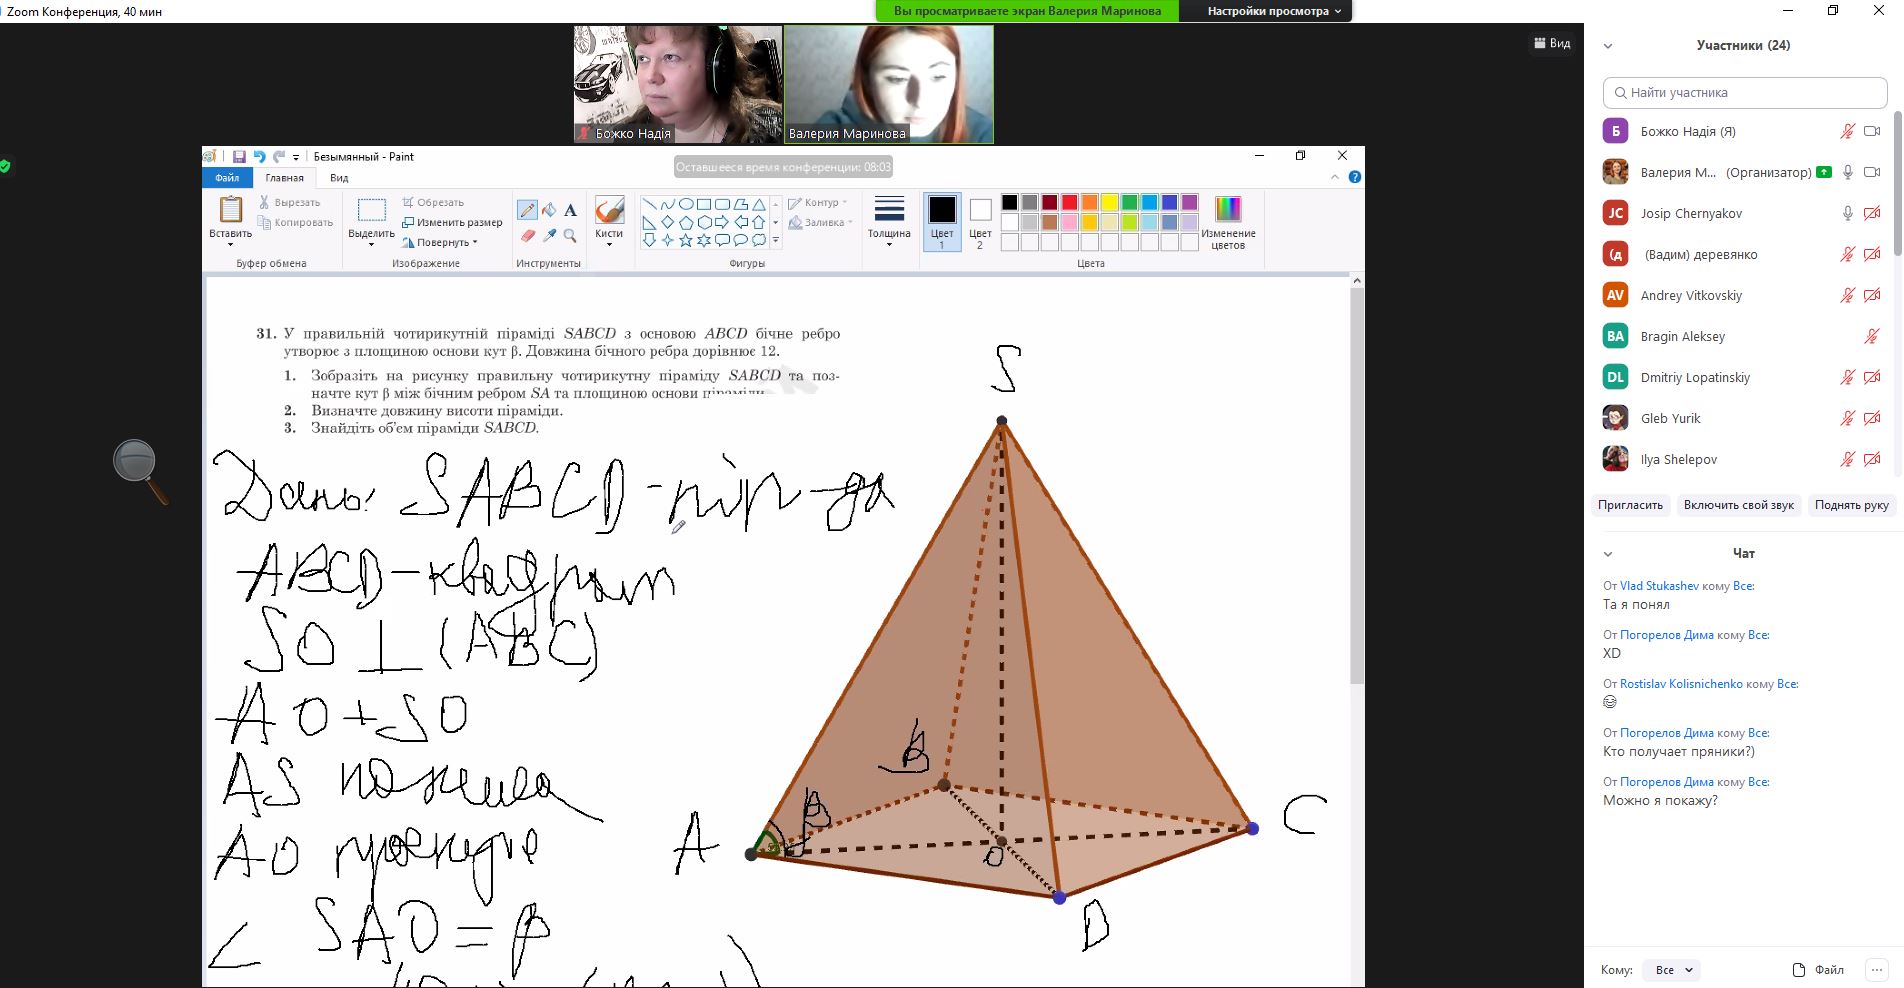Click the Paint Magnifier tool
The height and width of the screenshot is (988, 1904).
click(570, 236)
